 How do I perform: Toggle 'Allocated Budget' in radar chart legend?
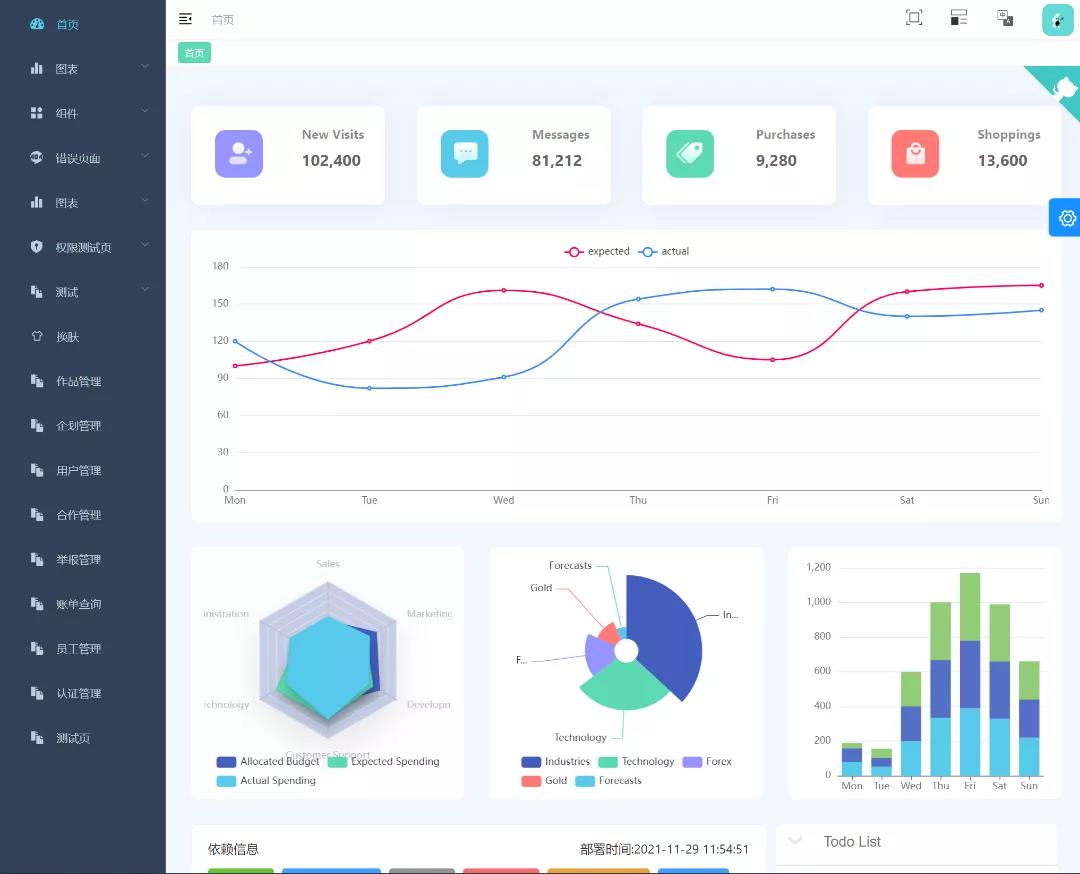pyautogui.click(x=268, y=762)
